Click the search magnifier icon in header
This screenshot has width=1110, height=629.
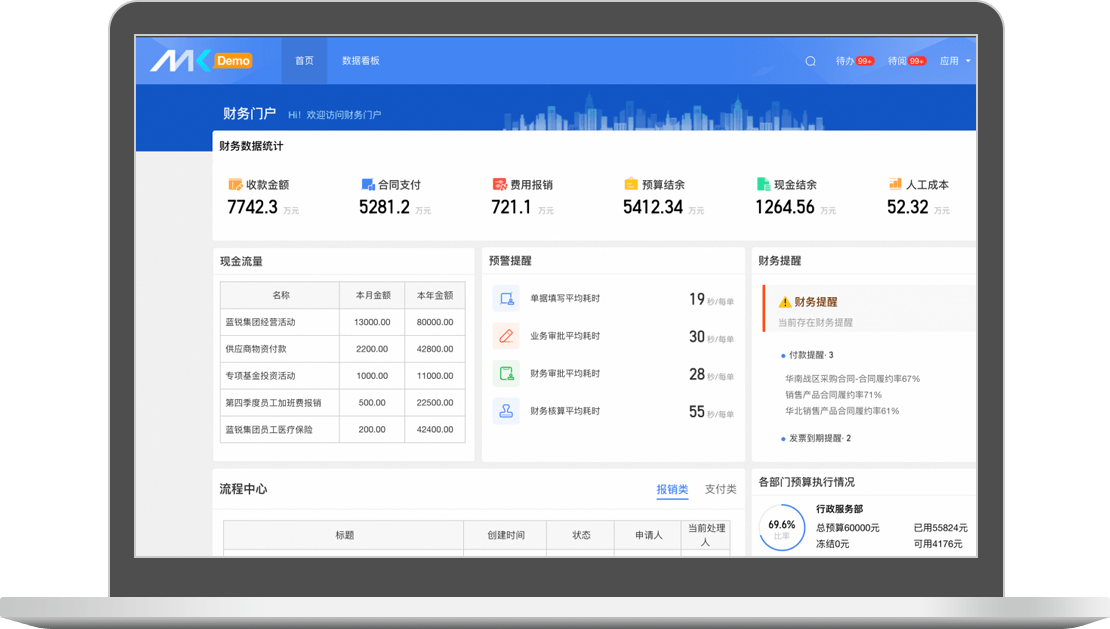(x=810, y=61)
